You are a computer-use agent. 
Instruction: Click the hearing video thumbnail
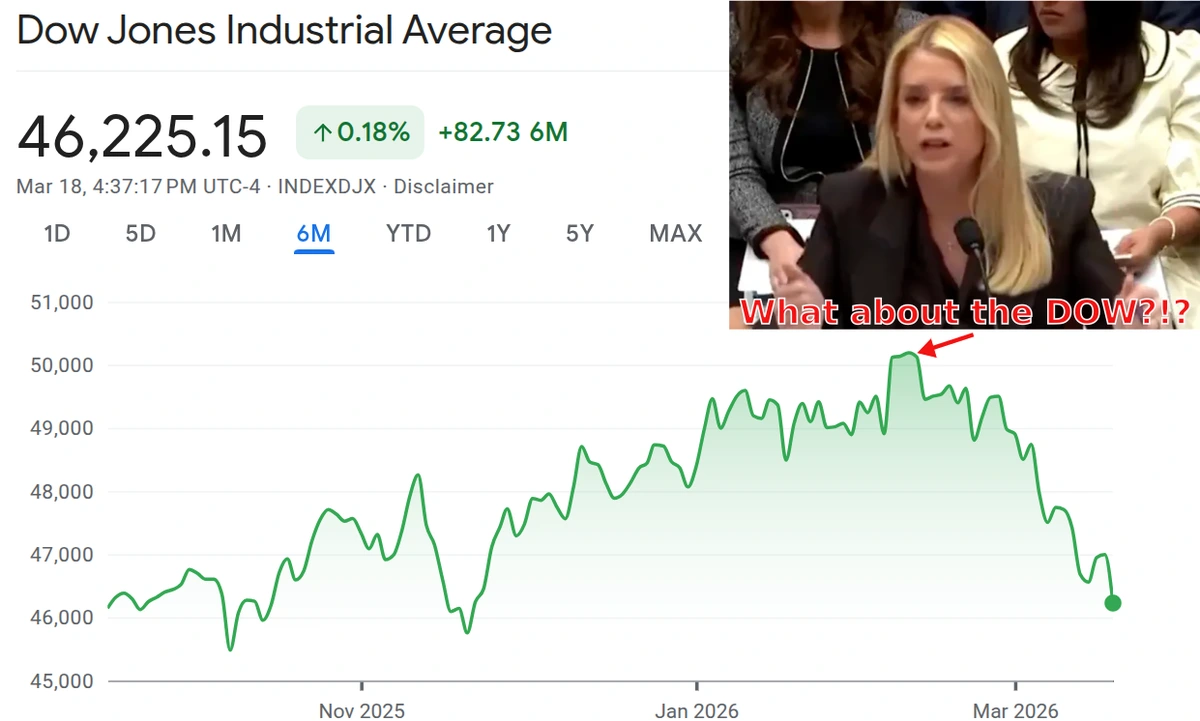964,150
